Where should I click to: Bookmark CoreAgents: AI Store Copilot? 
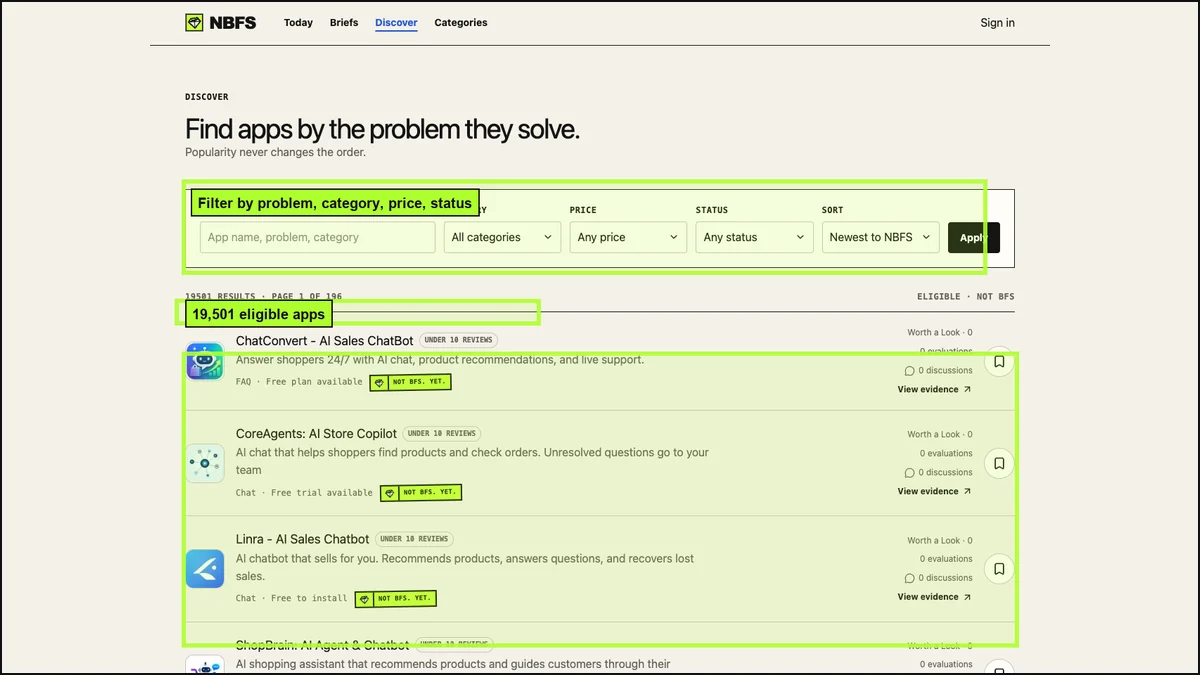[999, 463]
